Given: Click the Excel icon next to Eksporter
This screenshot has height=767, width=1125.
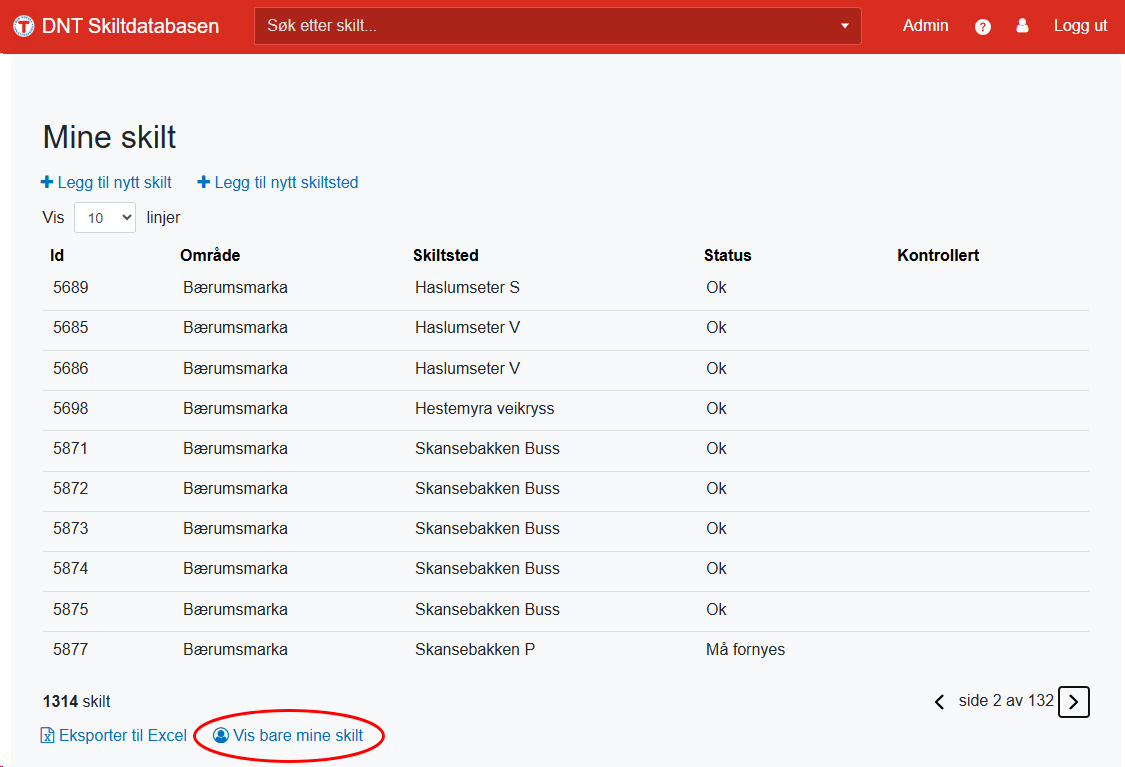Looking at the screenshot, I should [x=47, y=735].
